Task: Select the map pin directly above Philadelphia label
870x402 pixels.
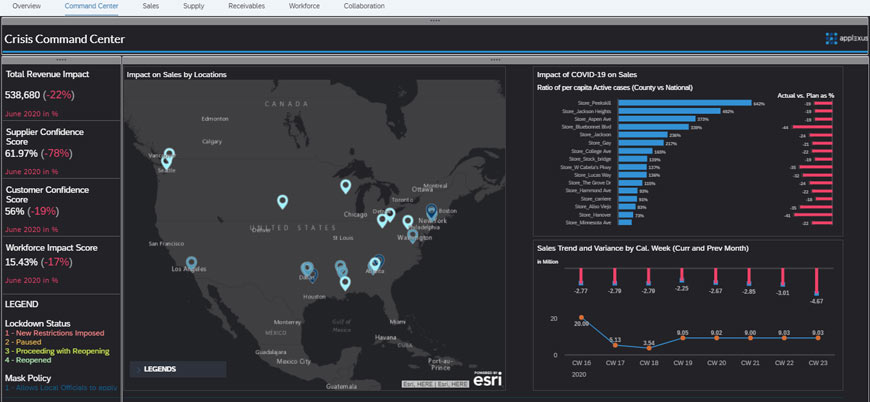Action: (408, 222)
